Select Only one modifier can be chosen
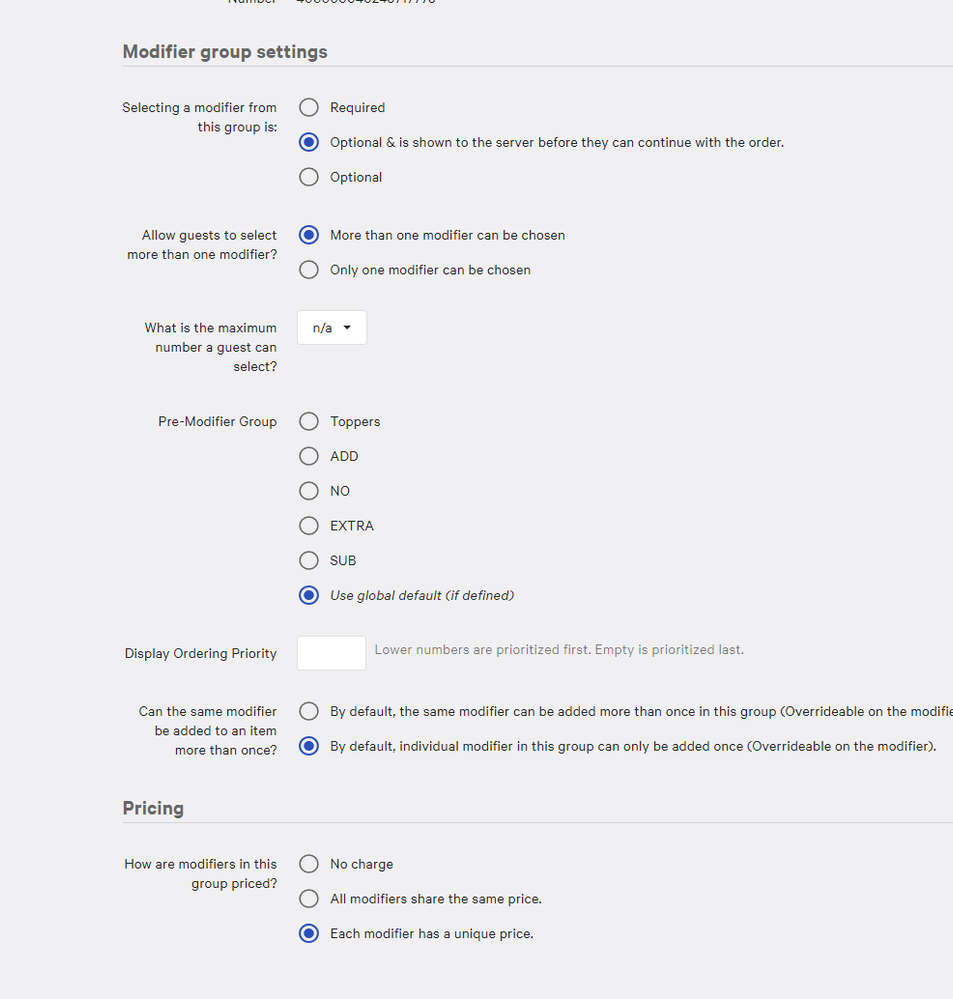 pos(310,270)
